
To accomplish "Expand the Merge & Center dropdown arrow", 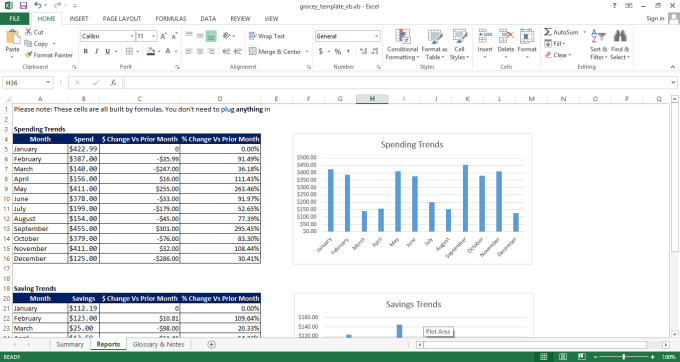I will tap(307, 52).
